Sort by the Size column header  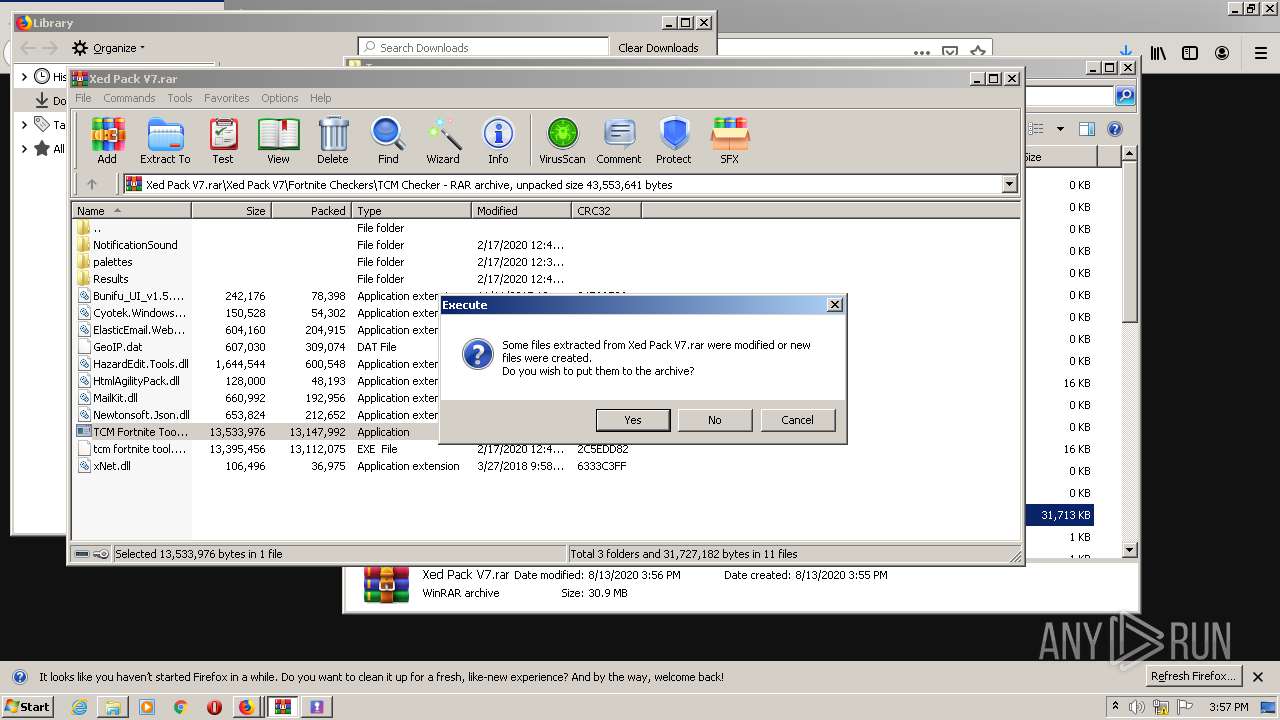click(x=231, y=210)
